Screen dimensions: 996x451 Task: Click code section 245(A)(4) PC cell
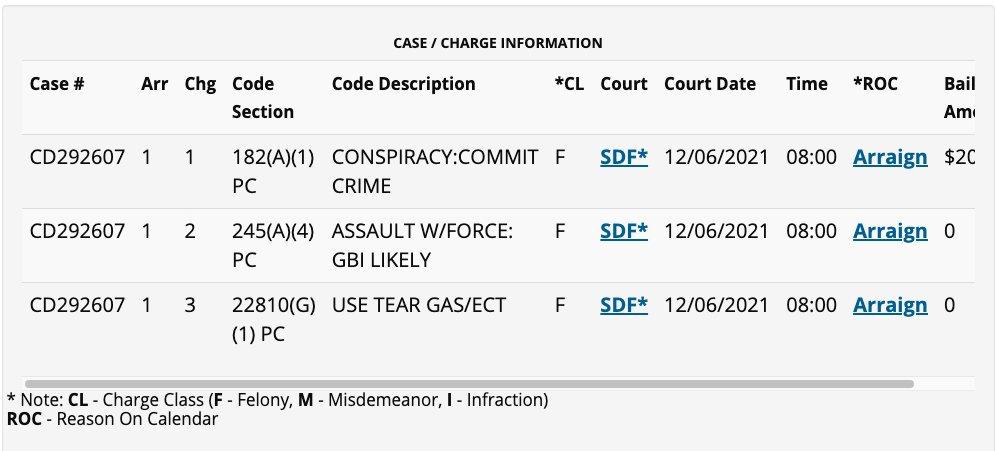[x=272, y=245]
